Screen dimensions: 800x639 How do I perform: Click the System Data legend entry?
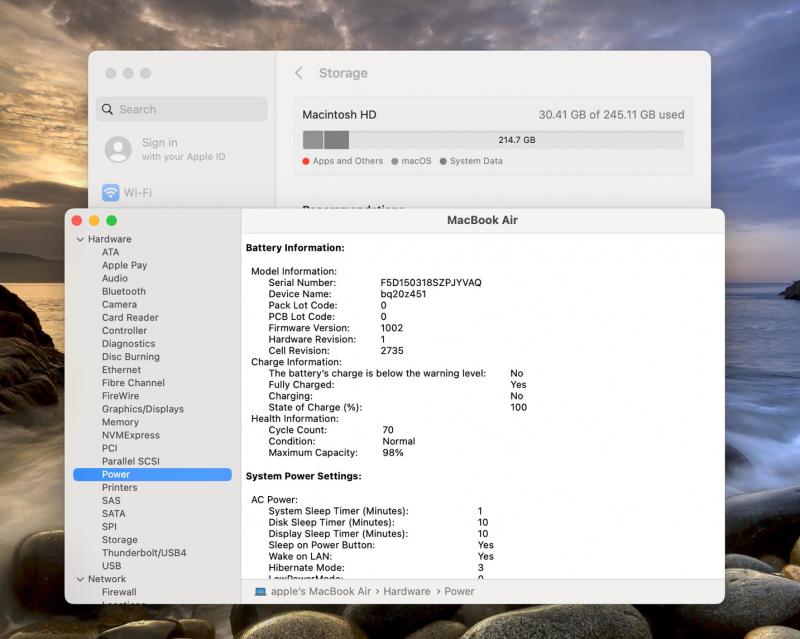pyautogui.click(x=471, y=161)
